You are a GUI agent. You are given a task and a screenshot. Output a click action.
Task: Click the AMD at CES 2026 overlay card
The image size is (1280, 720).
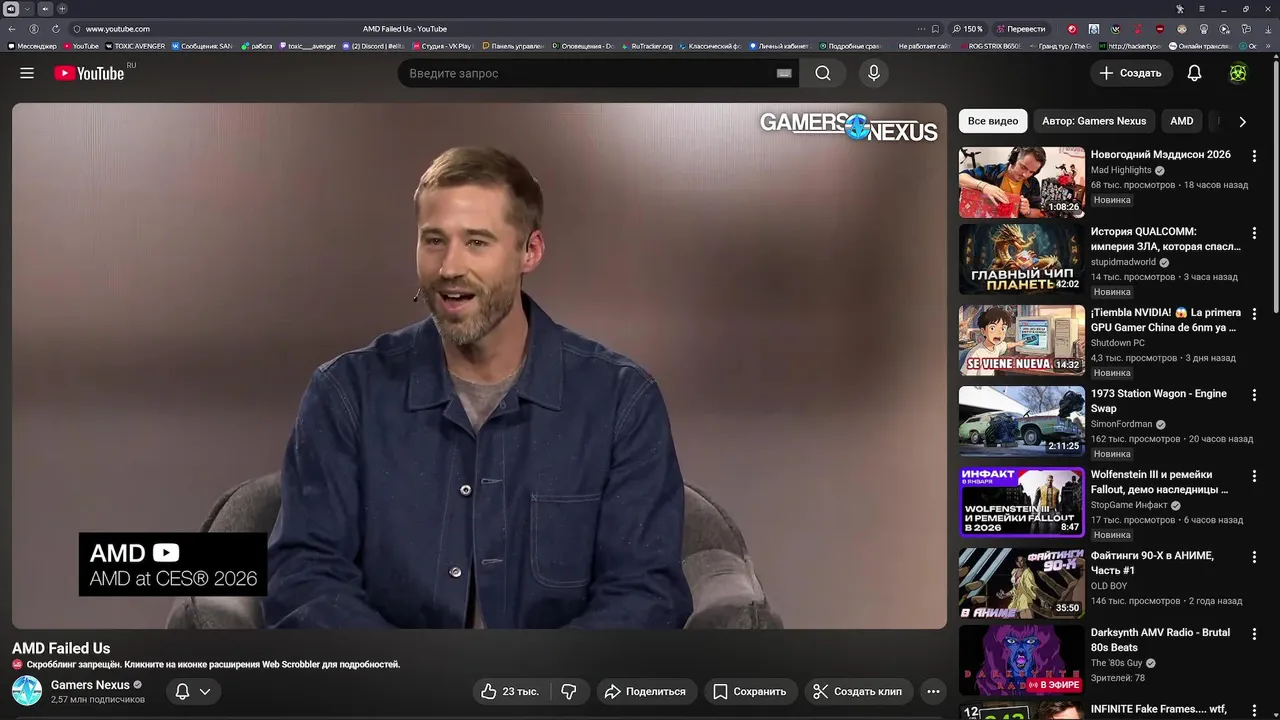click(x=173, y=564)
